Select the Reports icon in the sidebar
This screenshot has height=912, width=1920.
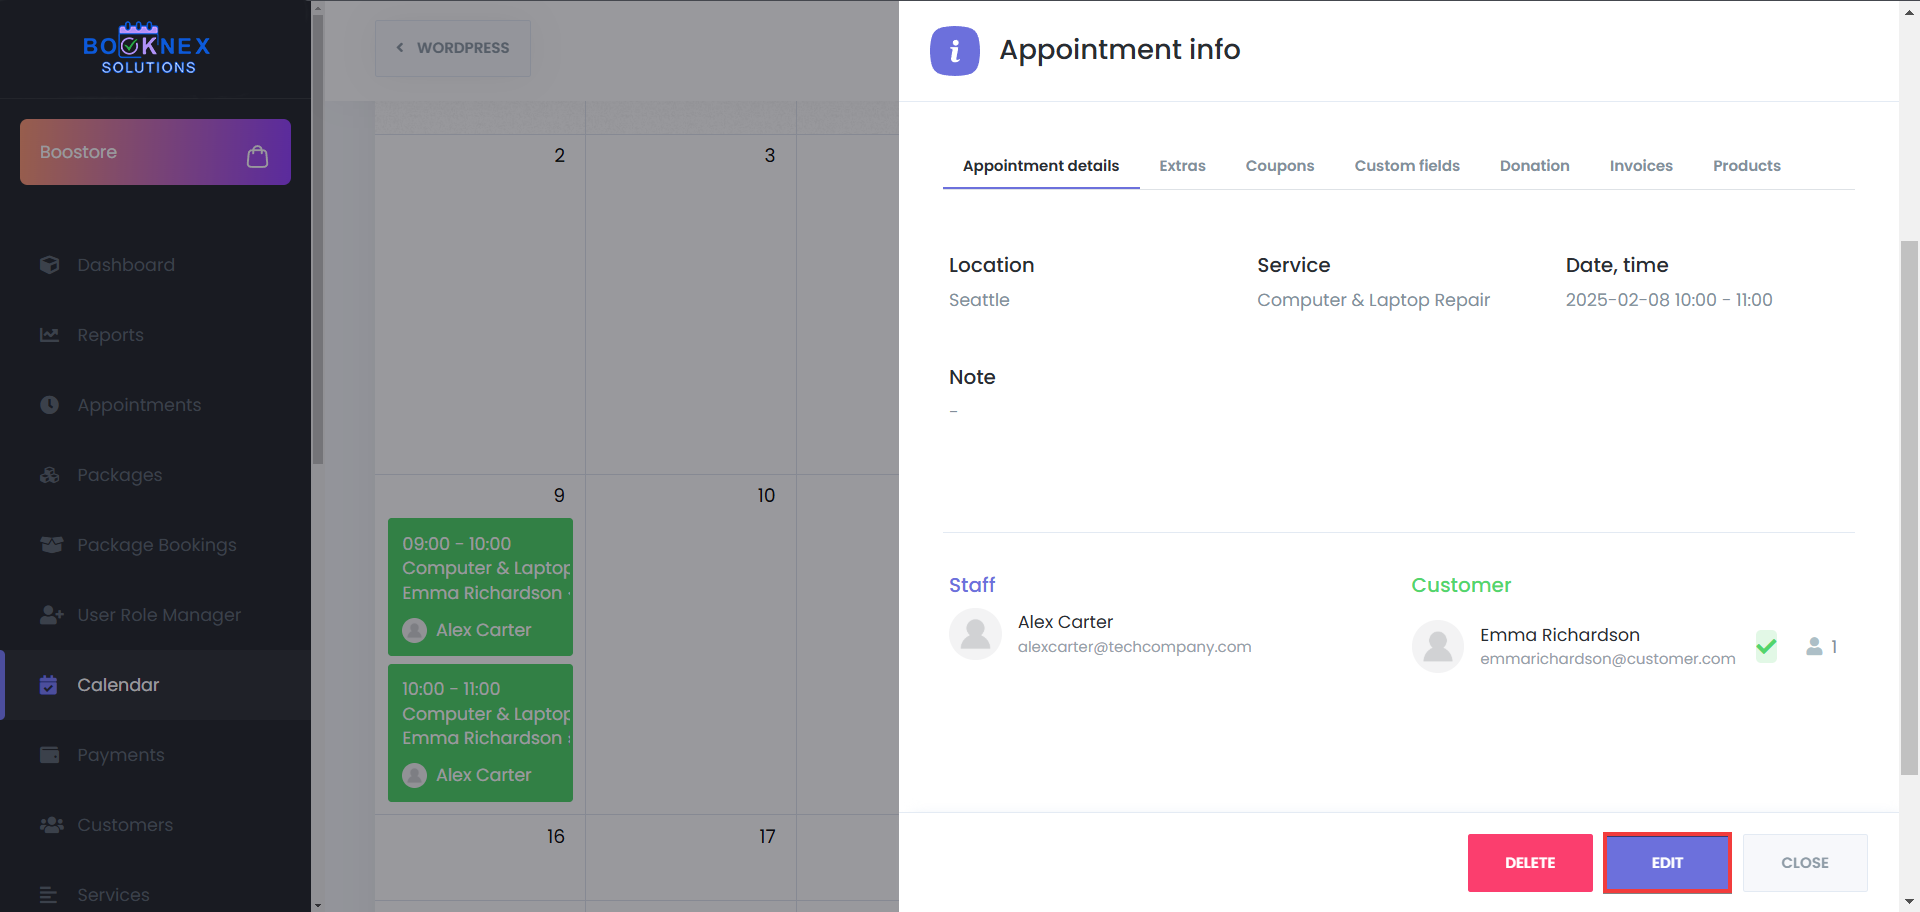50,334
